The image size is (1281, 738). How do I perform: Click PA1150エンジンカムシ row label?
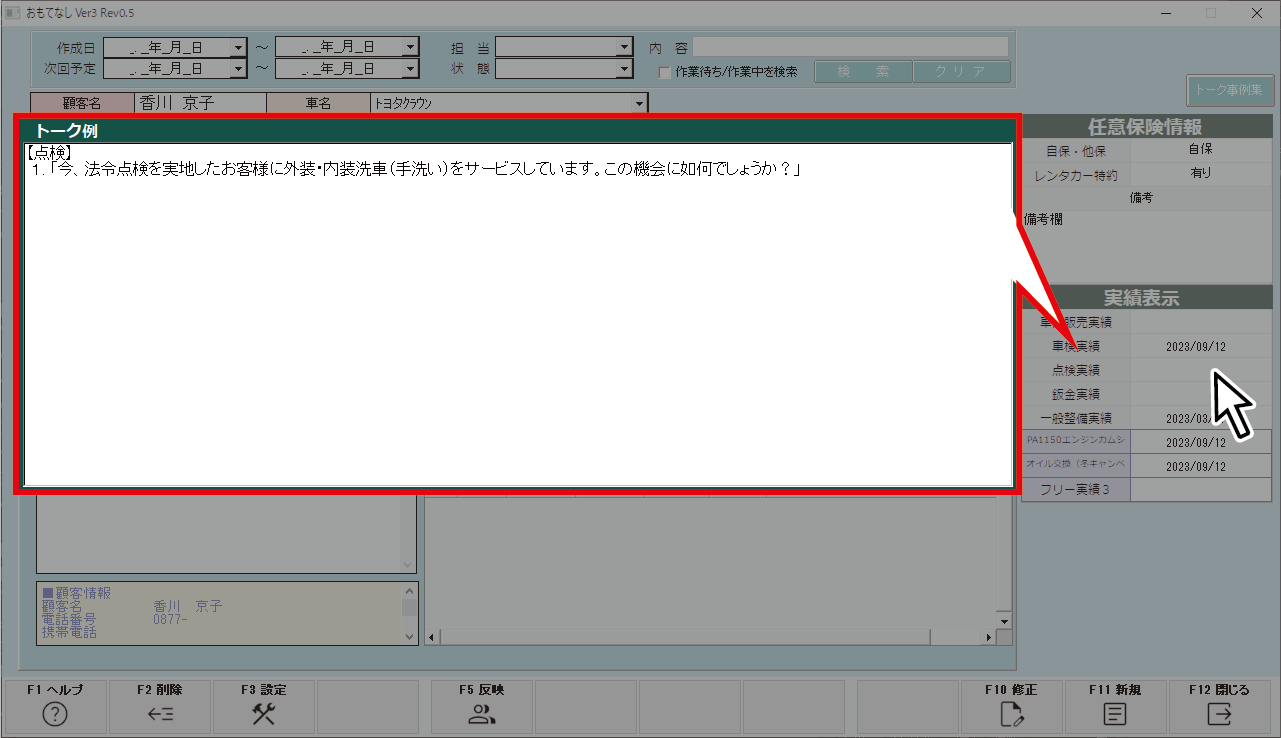click(1076, 441)
